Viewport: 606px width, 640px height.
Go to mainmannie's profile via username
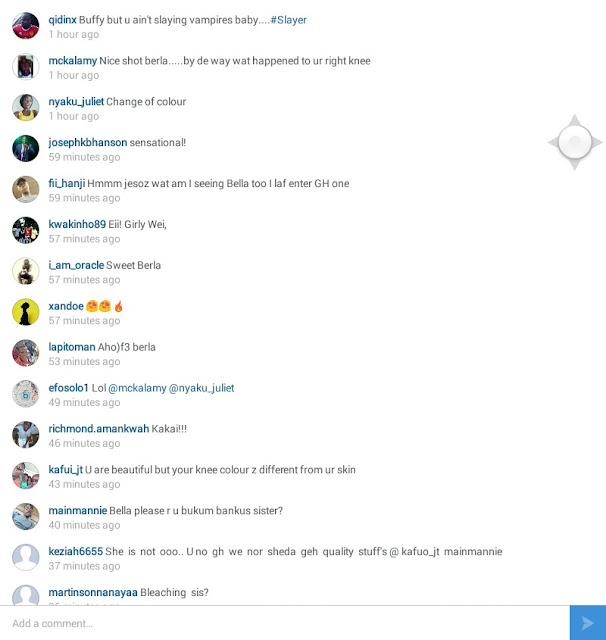78,511
